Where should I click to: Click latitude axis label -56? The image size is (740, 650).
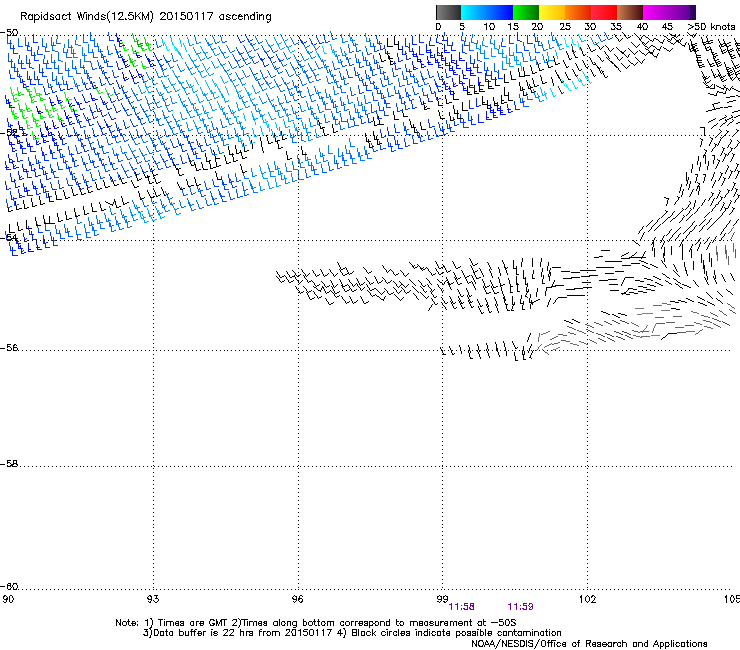tap(9, 348)
